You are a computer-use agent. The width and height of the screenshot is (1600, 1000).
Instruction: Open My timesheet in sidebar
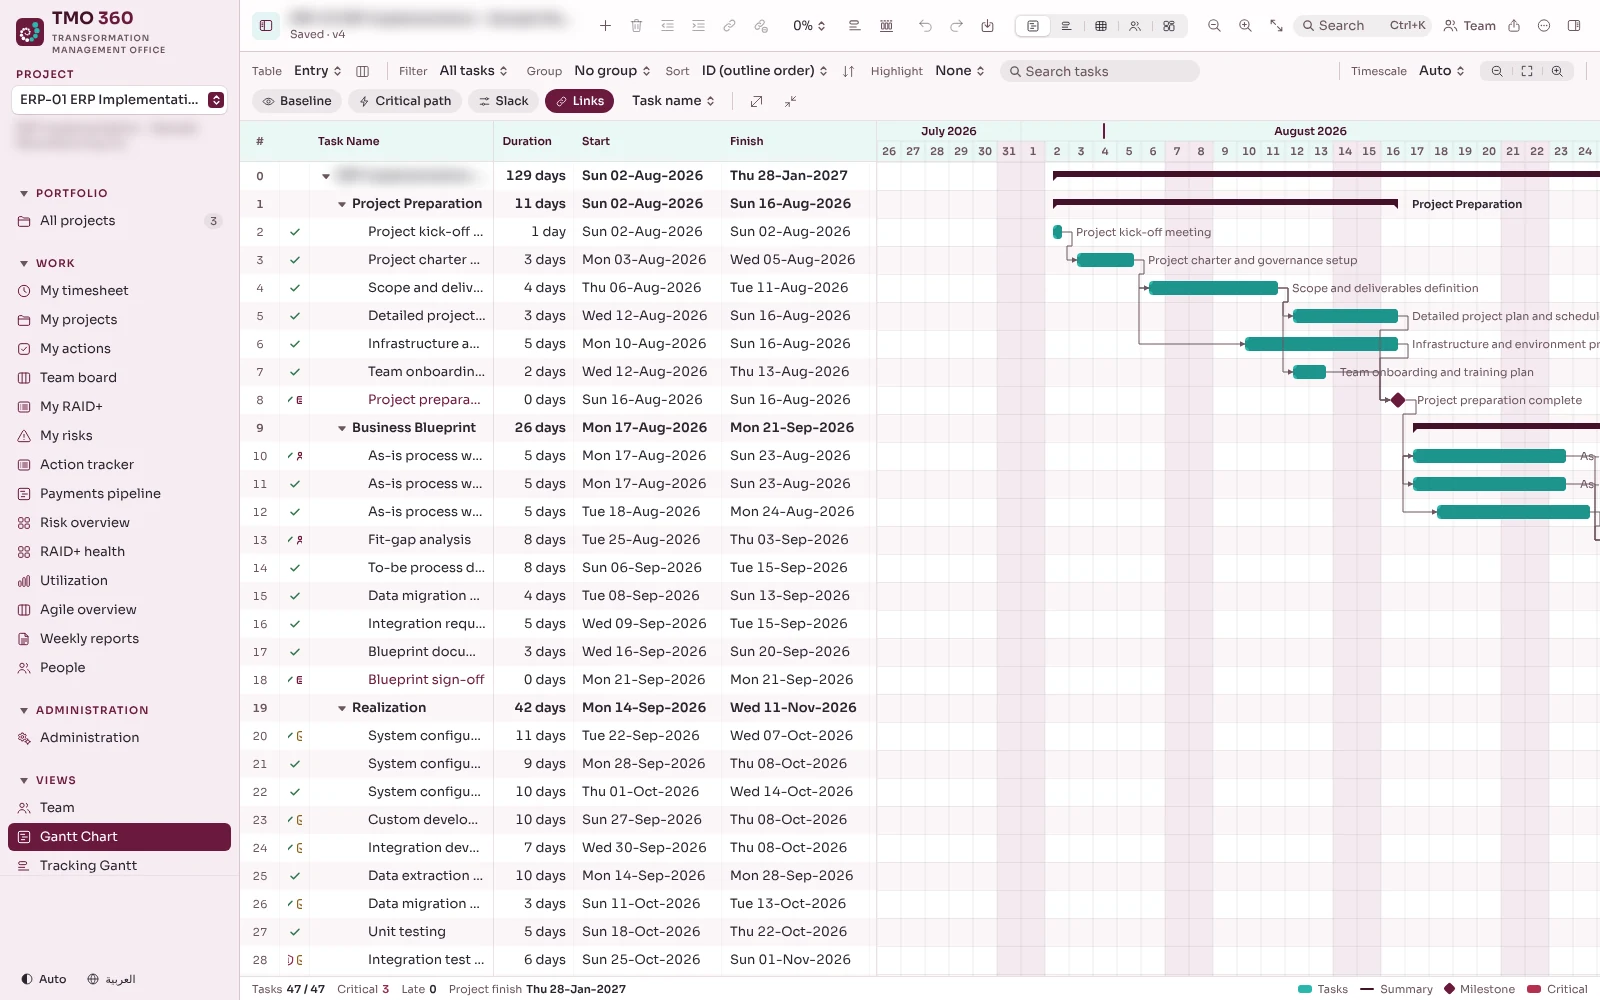[x=119, y=291]
